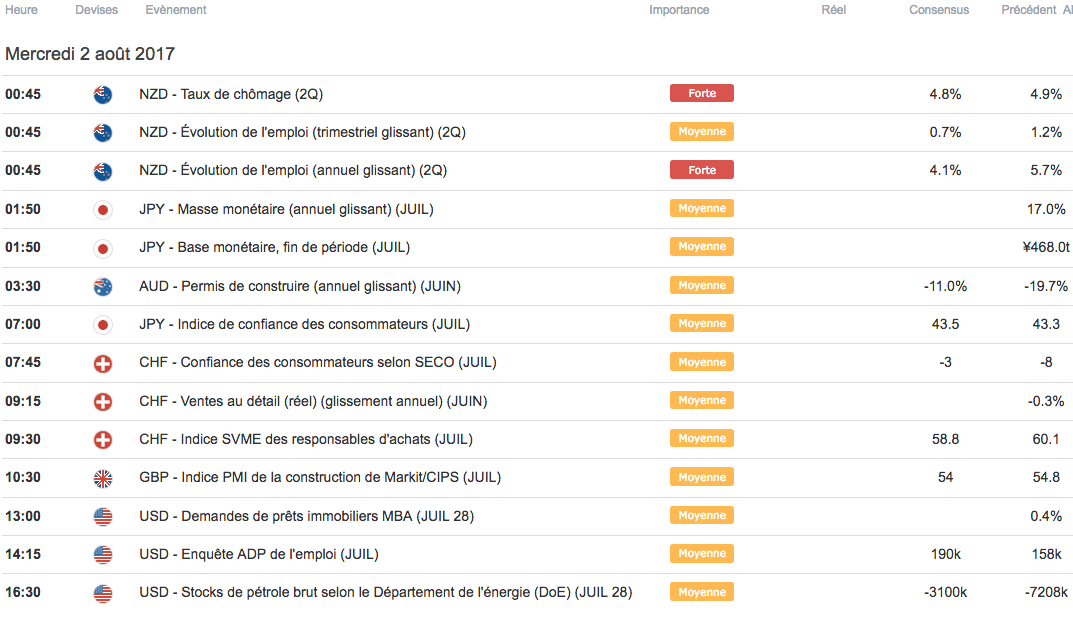Open the USD Enquête ADP de l'emploi event
The width and height of the screenshot is (1073, 621).
259,554
